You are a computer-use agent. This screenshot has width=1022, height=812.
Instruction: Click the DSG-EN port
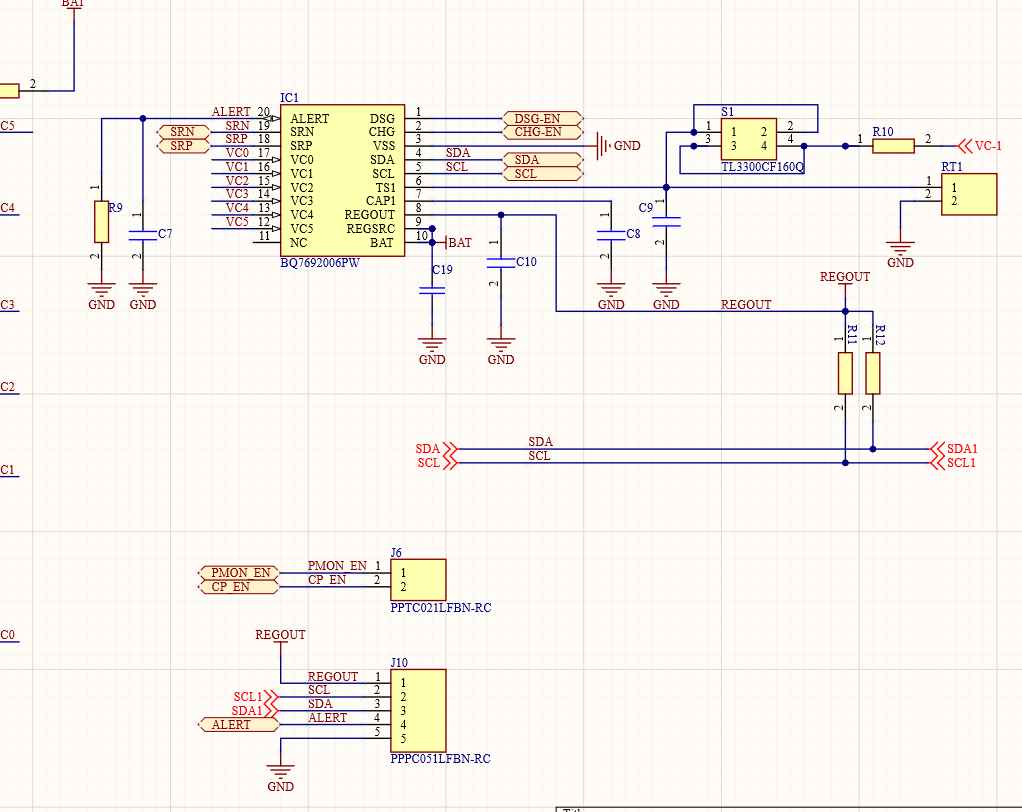pyautogui.click(x=542, y=119)
